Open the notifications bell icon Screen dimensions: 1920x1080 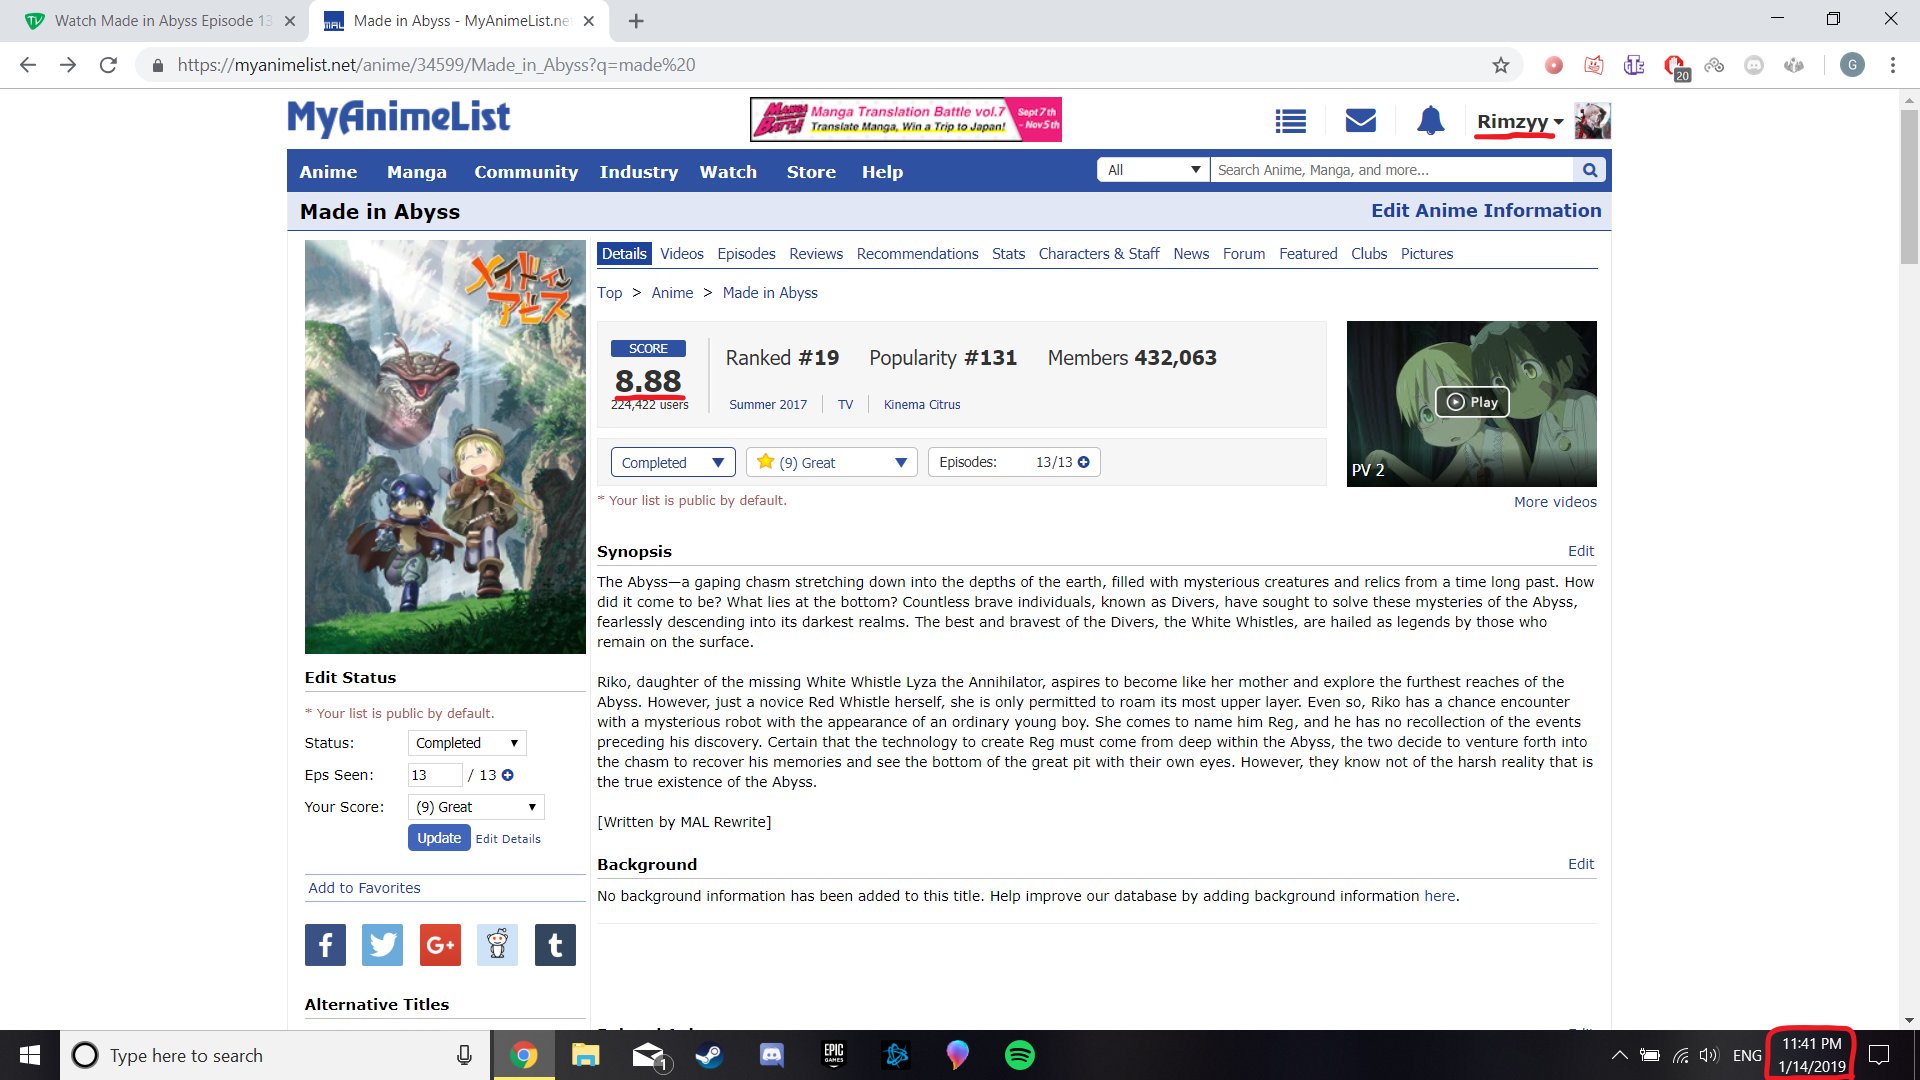pos(1430,121)
